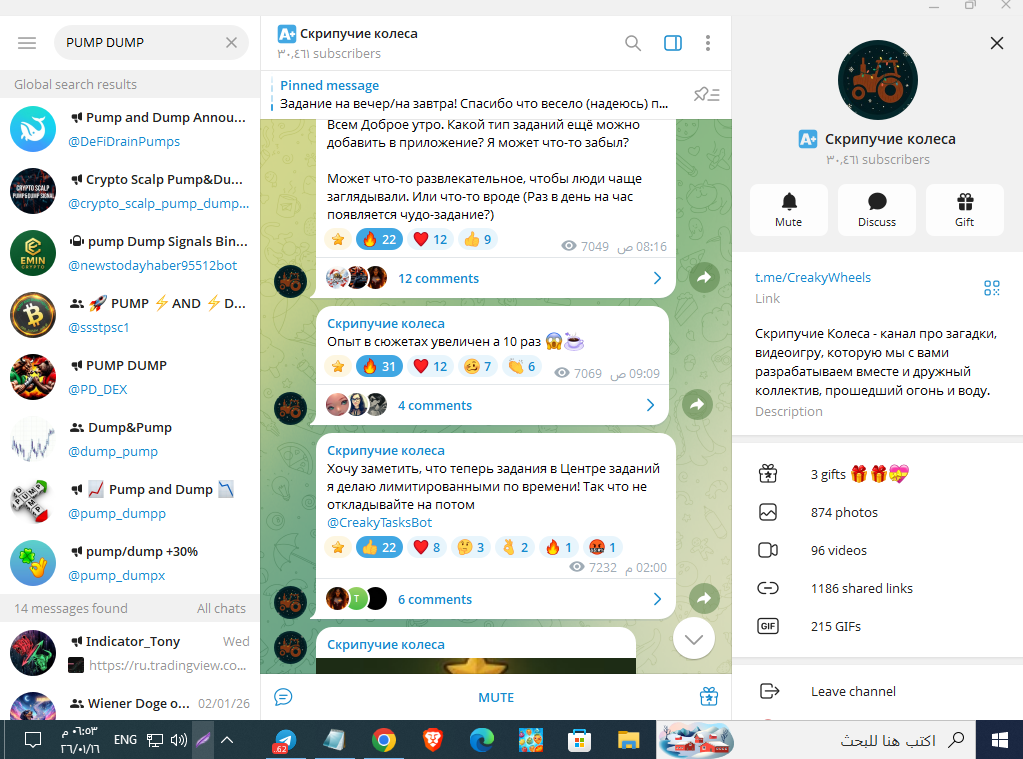Open Pump and Dump Annou... result
The width and height of the screenshot is (1023, 759).
[130, 129]
